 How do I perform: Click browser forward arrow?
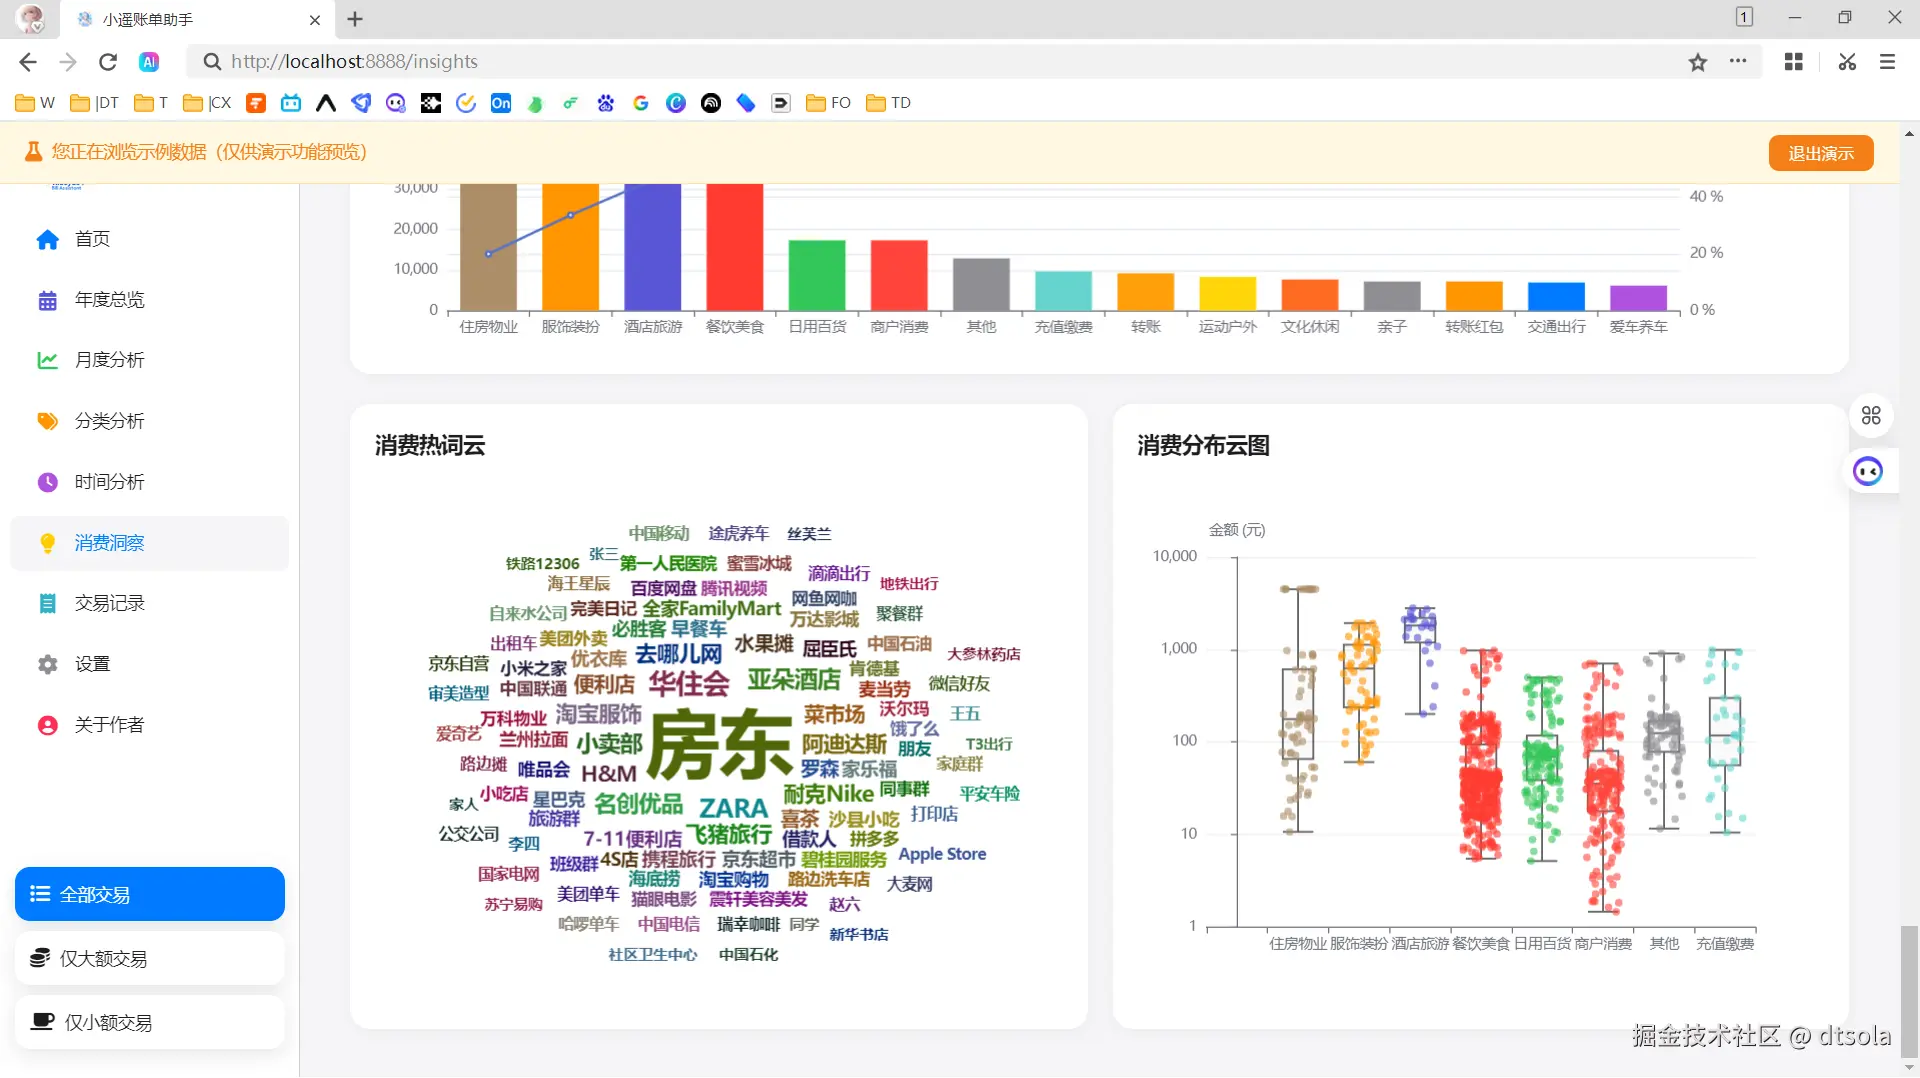point(68,62)
